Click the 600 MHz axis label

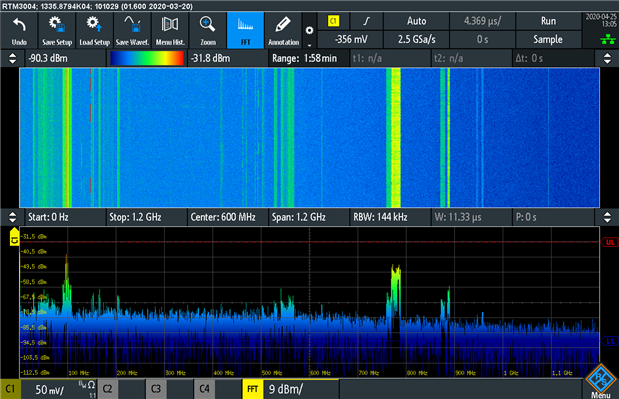(x=320, y=373)
